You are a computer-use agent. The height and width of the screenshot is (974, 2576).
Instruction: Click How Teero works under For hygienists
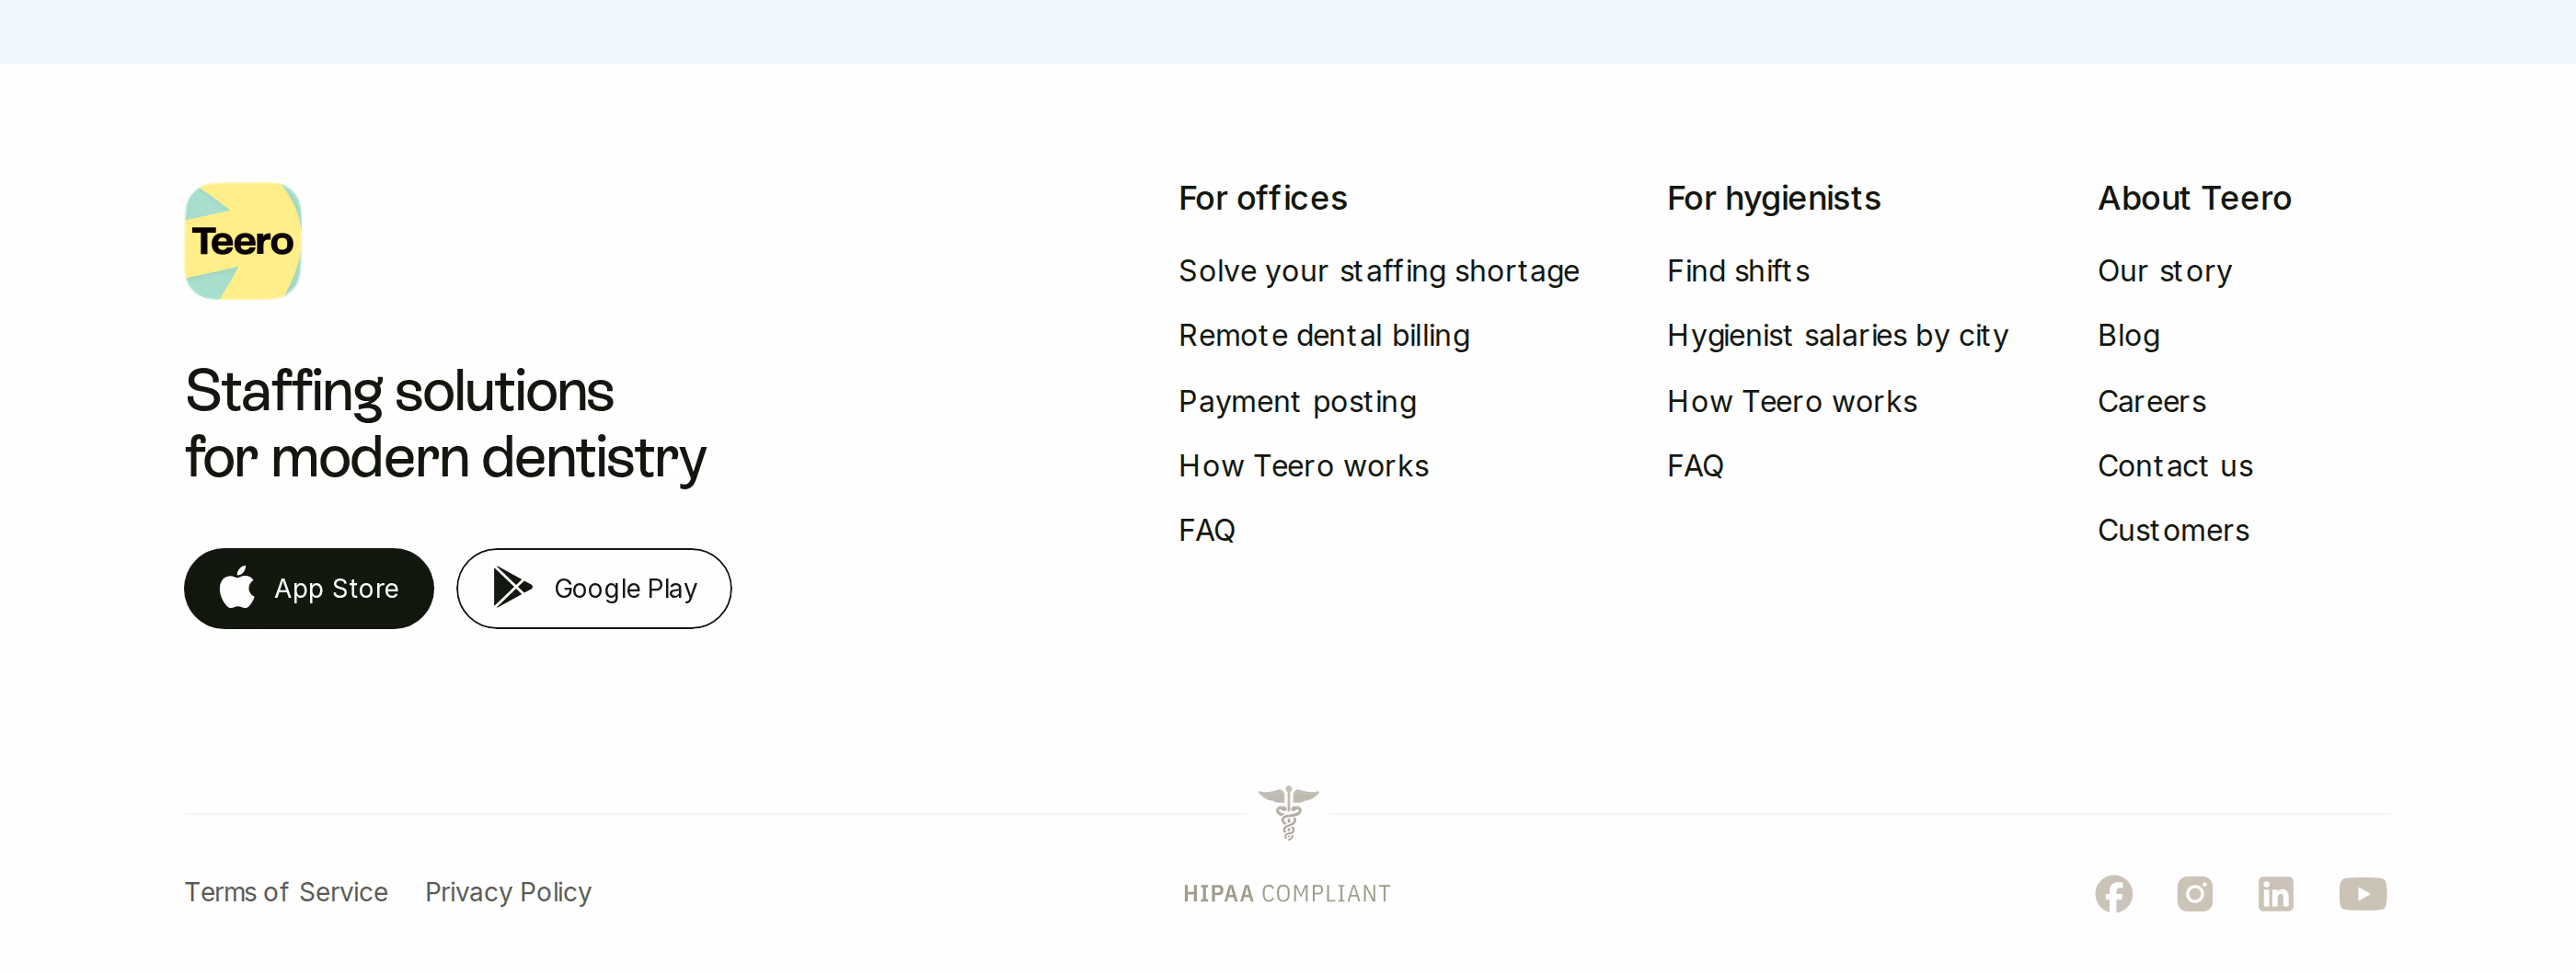(1792, 402)
